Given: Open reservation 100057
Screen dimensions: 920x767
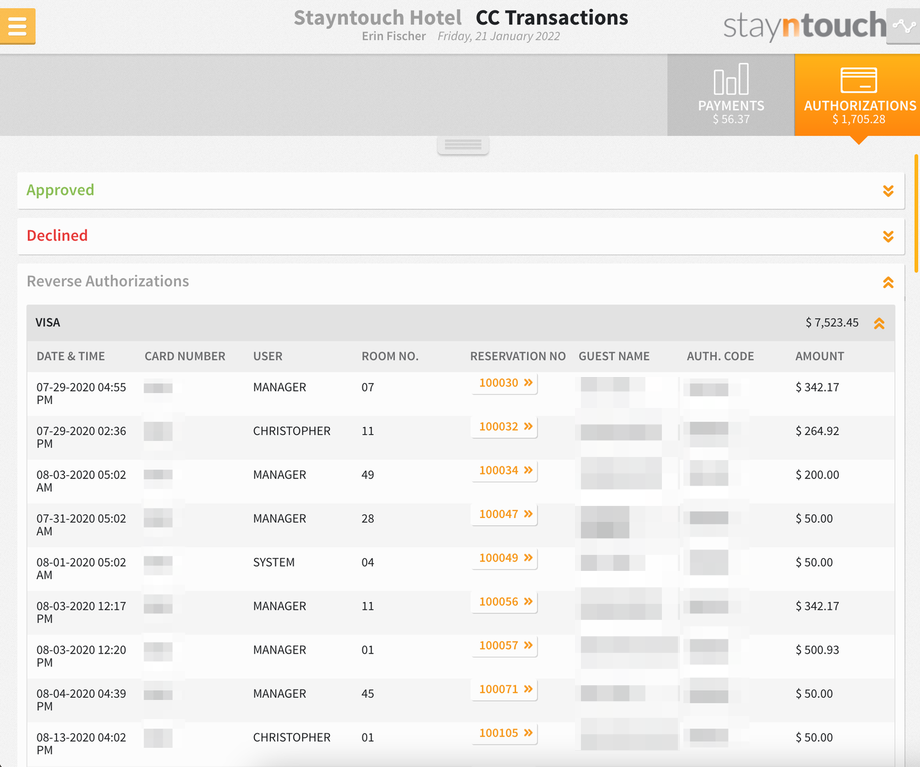Looking at the screenshot, I should (x=505, y=646).
